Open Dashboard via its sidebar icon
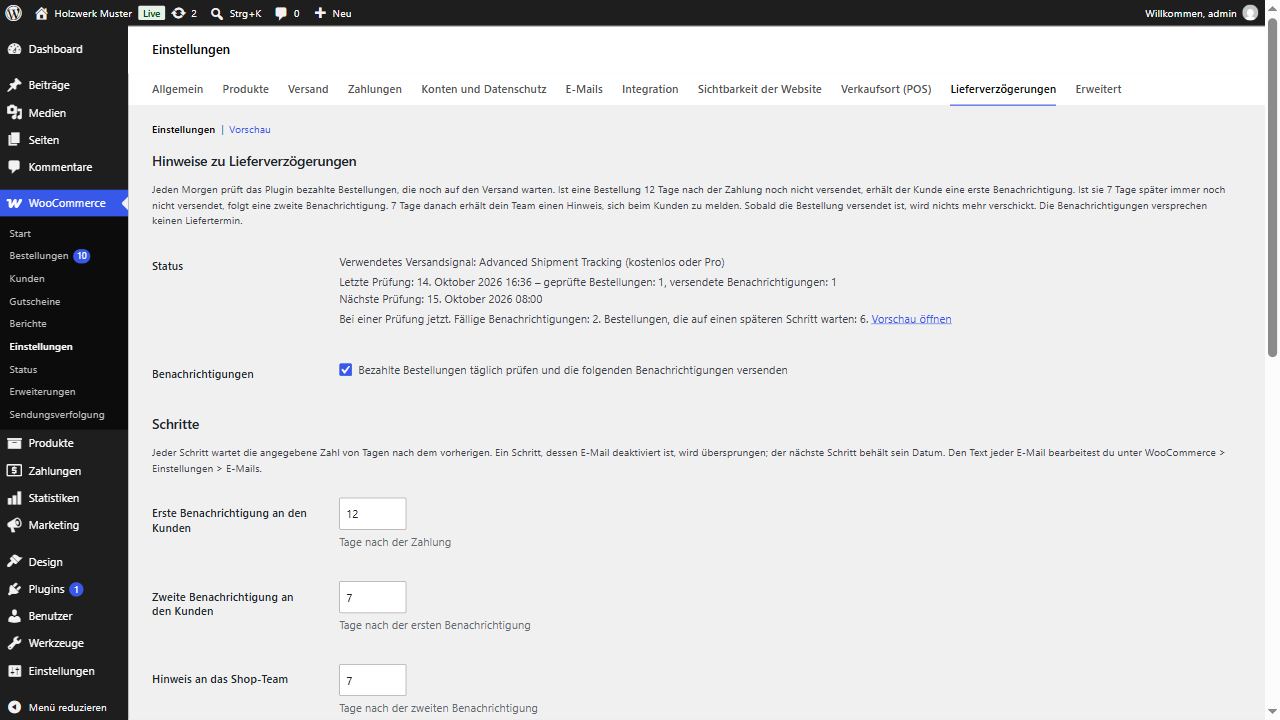The height and width of the screenshot is (720, 1280). tap(15, 49)
